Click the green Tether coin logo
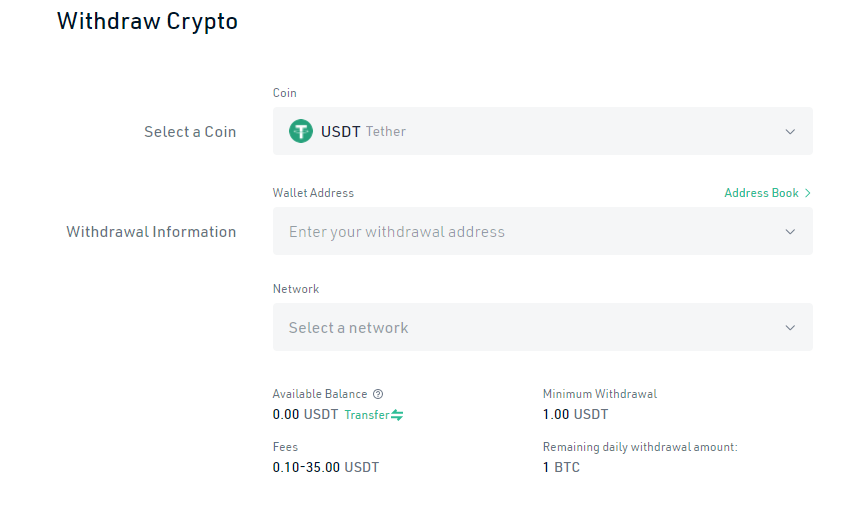This screenshot has width=841, height=526. coord(301,131)
